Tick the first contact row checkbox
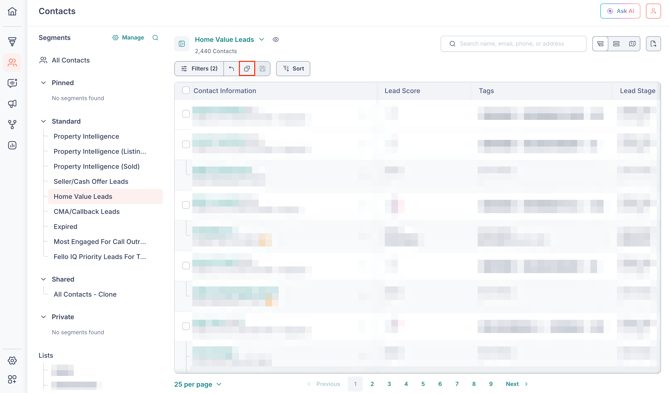The height and width of the screenshot is (393, 670). click(x=186, y=114)
